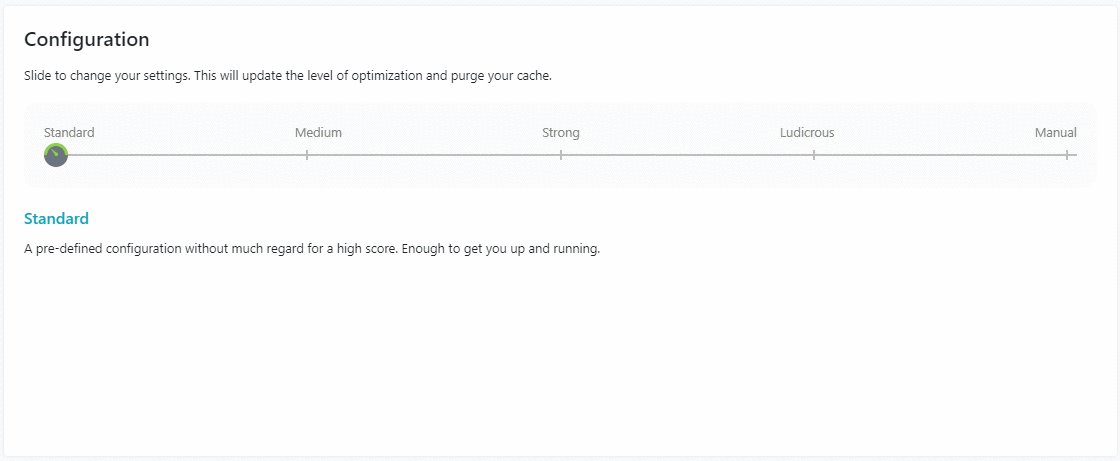Click the Manual tick mark on slider
Viewport: 1120px width, 461px height.
coord(1067,155)
